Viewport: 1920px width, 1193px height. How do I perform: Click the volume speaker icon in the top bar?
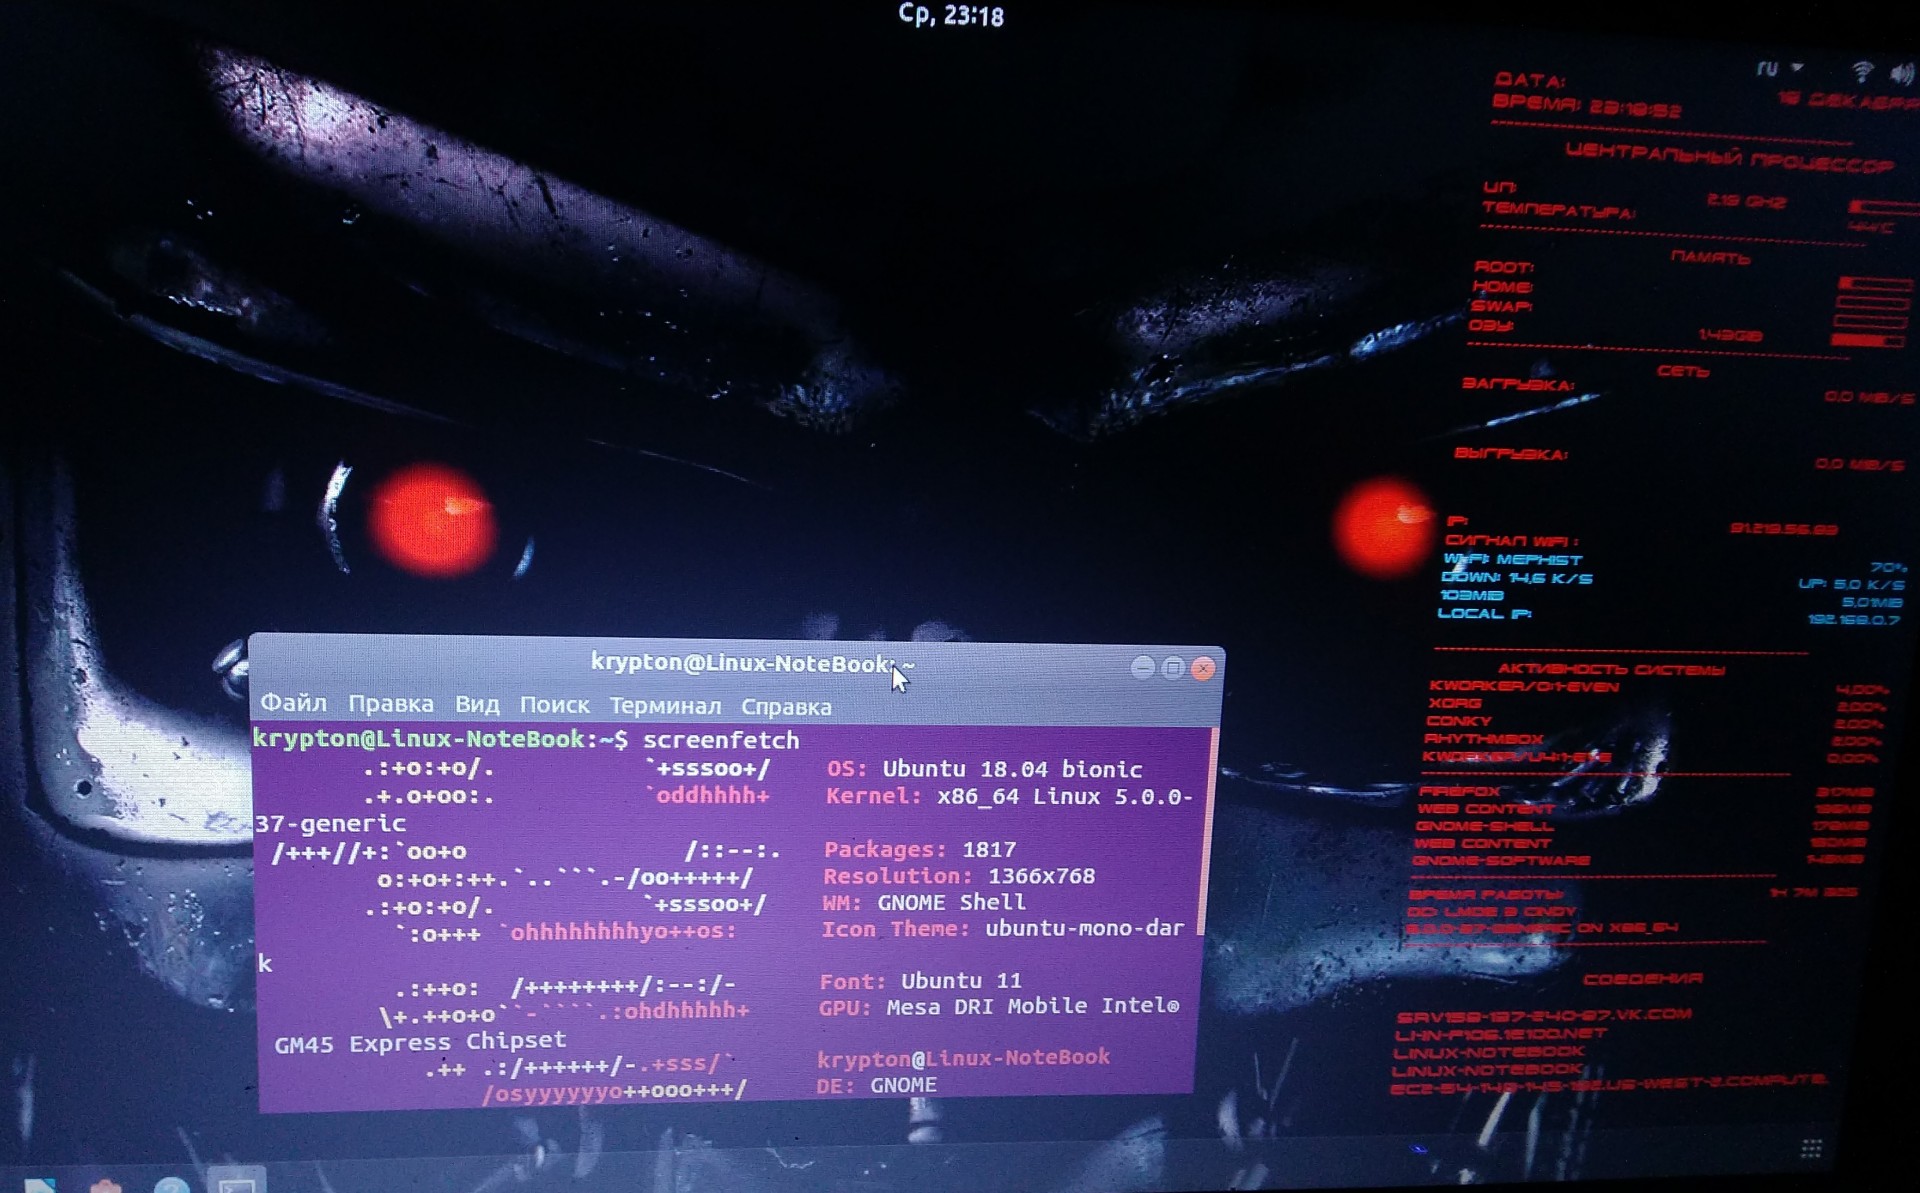[x=1902, y=73]
